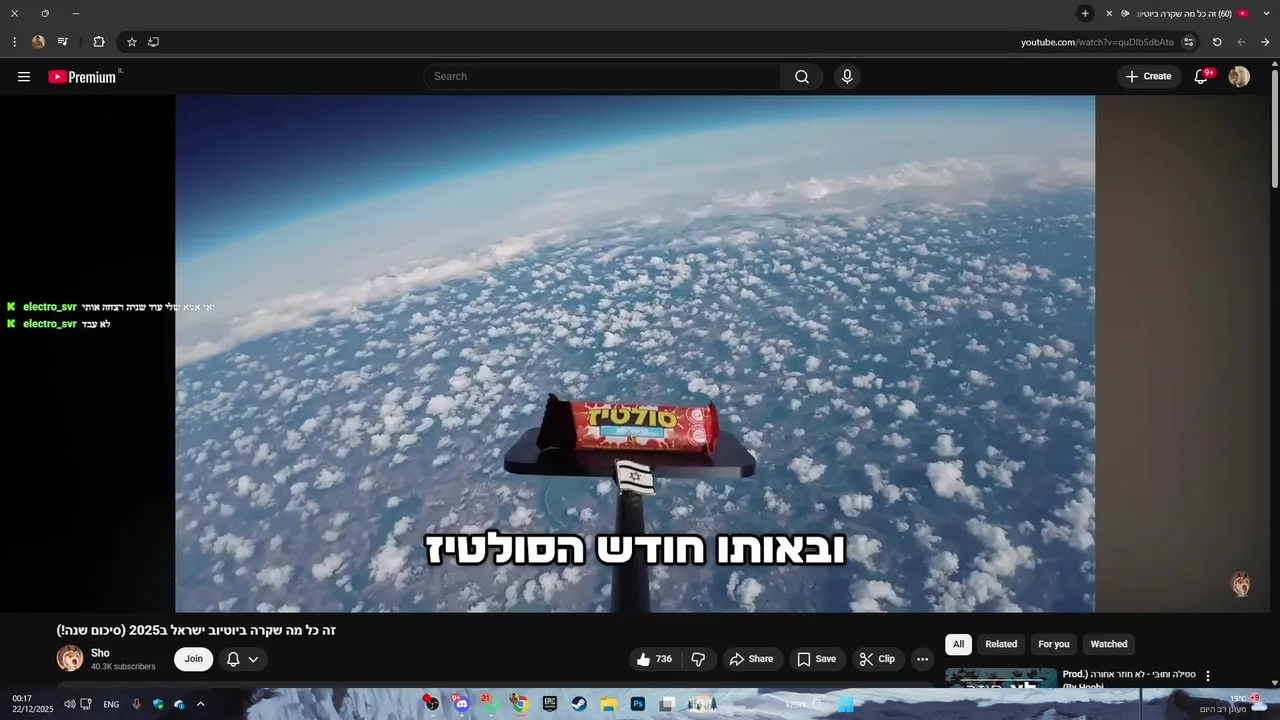Image resolution: width=1280 pixels, height=720 pixels.
Task: Open the browser extensions puzzle icon
Action: (x=98, y=42)
